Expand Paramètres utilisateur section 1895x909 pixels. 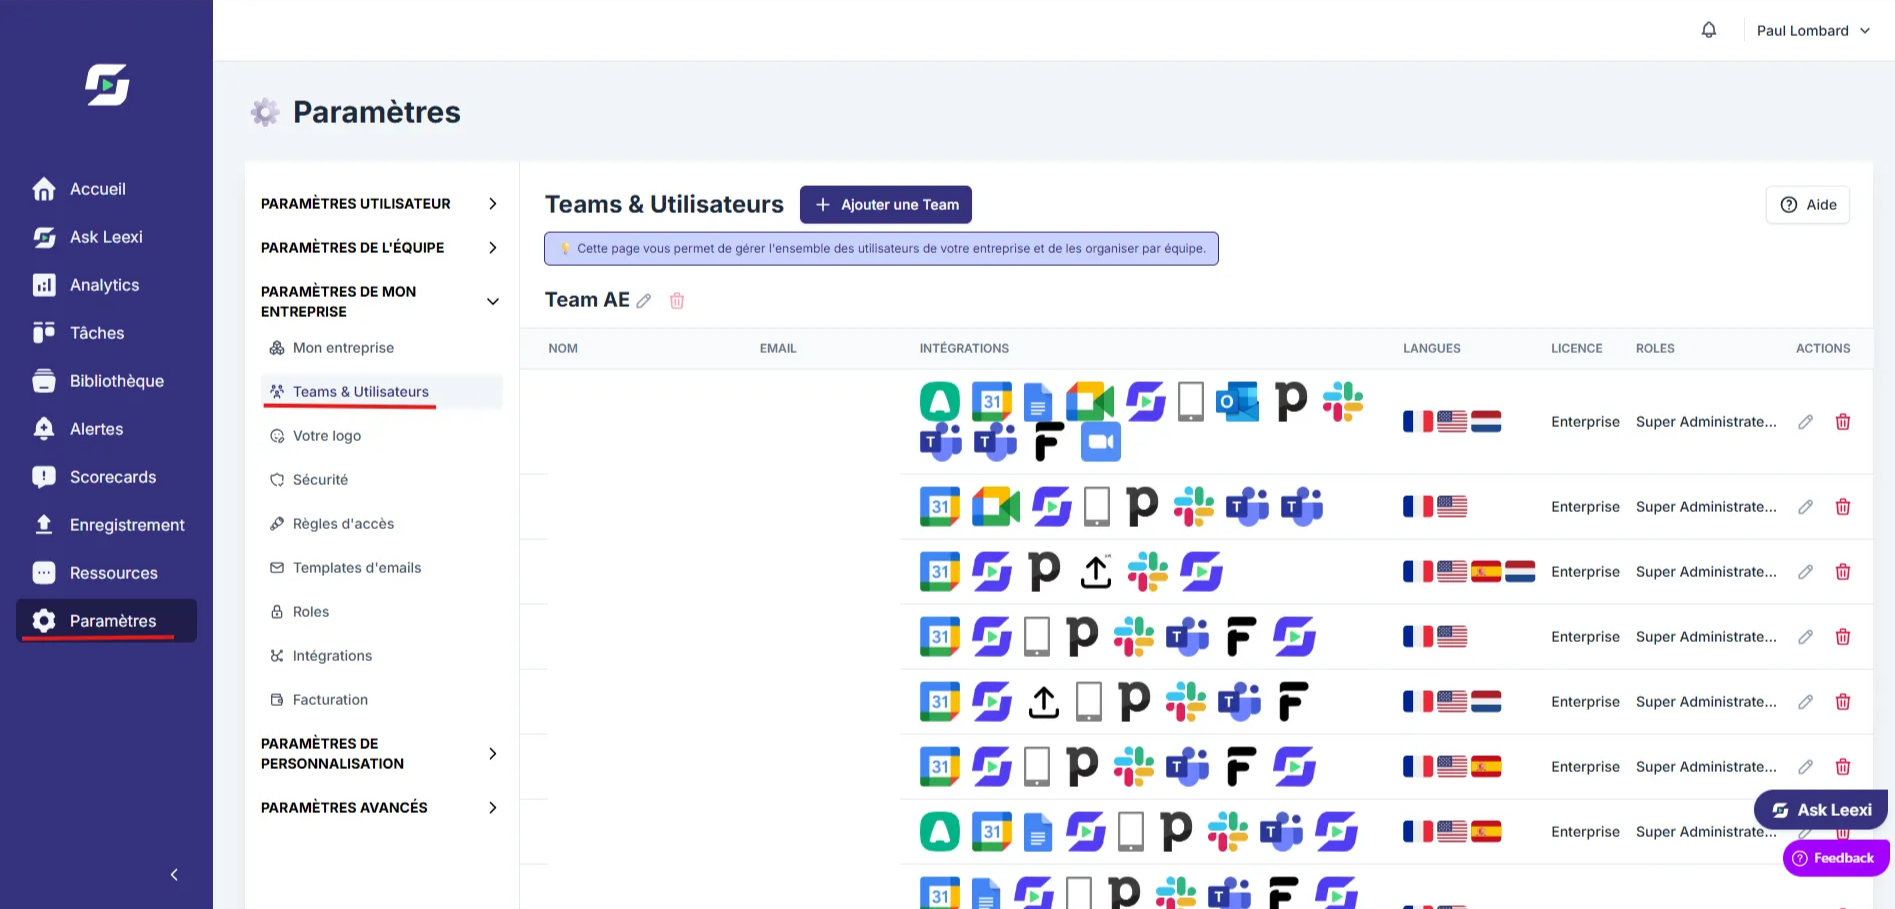[x=380, y=204]
